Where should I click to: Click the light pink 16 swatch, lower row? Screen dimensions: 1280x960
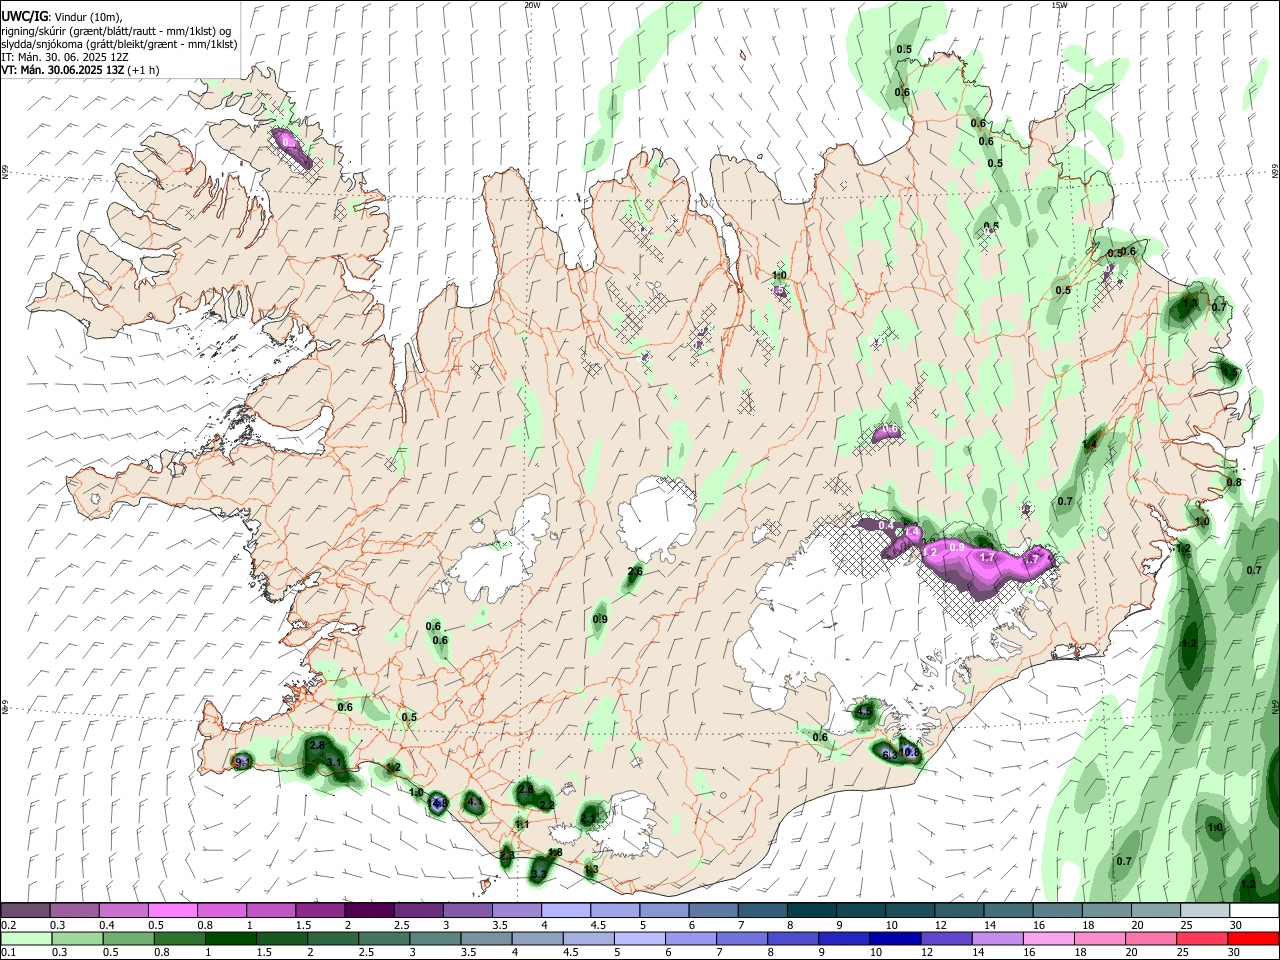pos(1049,938)
